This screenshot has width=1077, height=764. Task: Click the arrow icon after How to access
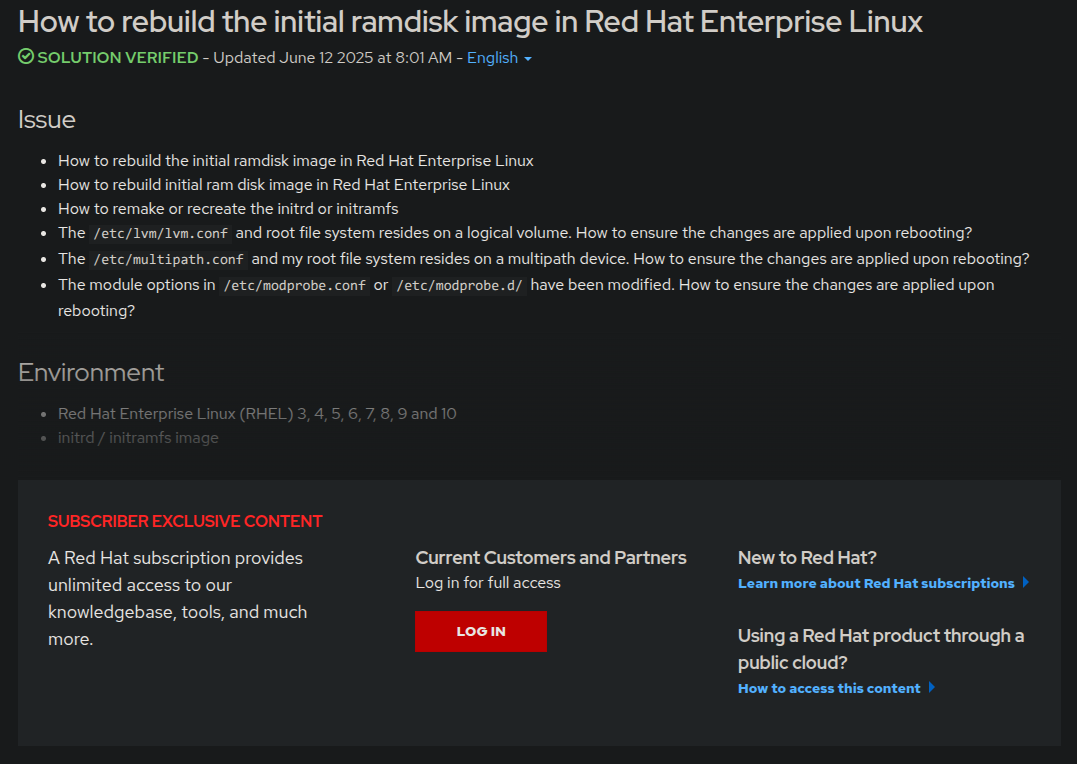(x=932, y=688)
